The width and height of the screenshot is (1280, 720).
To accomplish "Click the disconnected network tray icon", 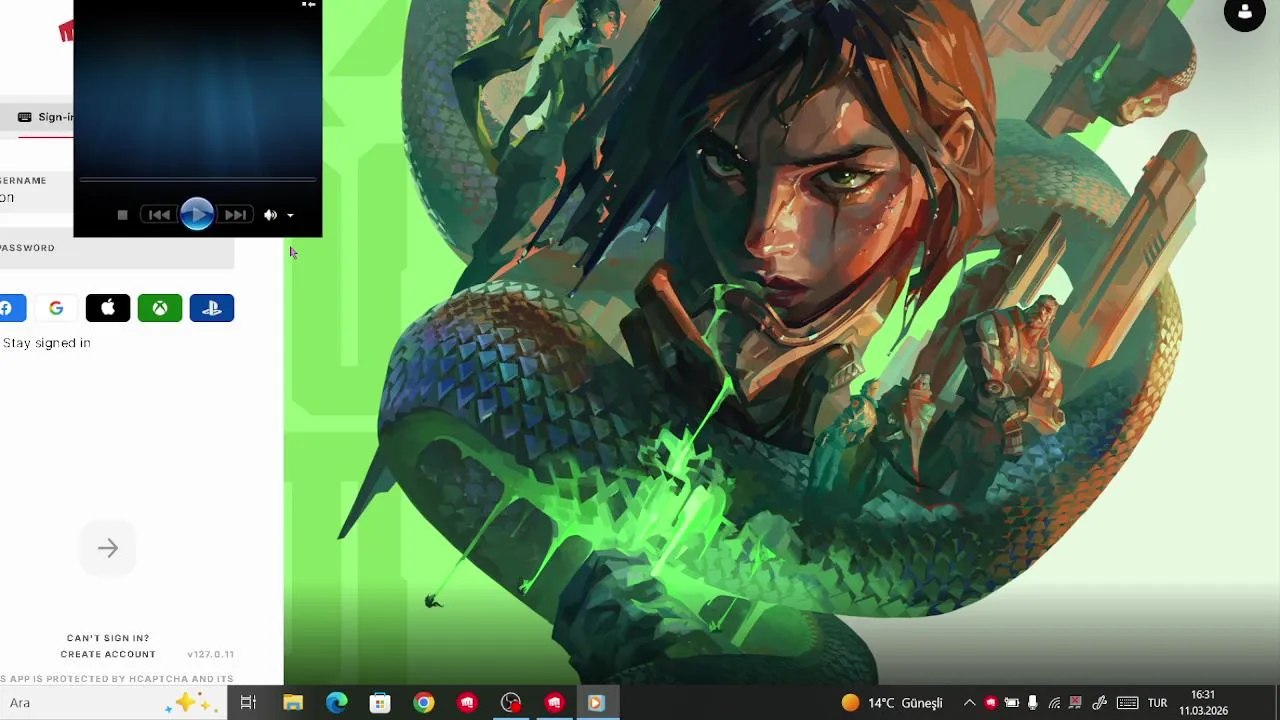I will 1076,703.
